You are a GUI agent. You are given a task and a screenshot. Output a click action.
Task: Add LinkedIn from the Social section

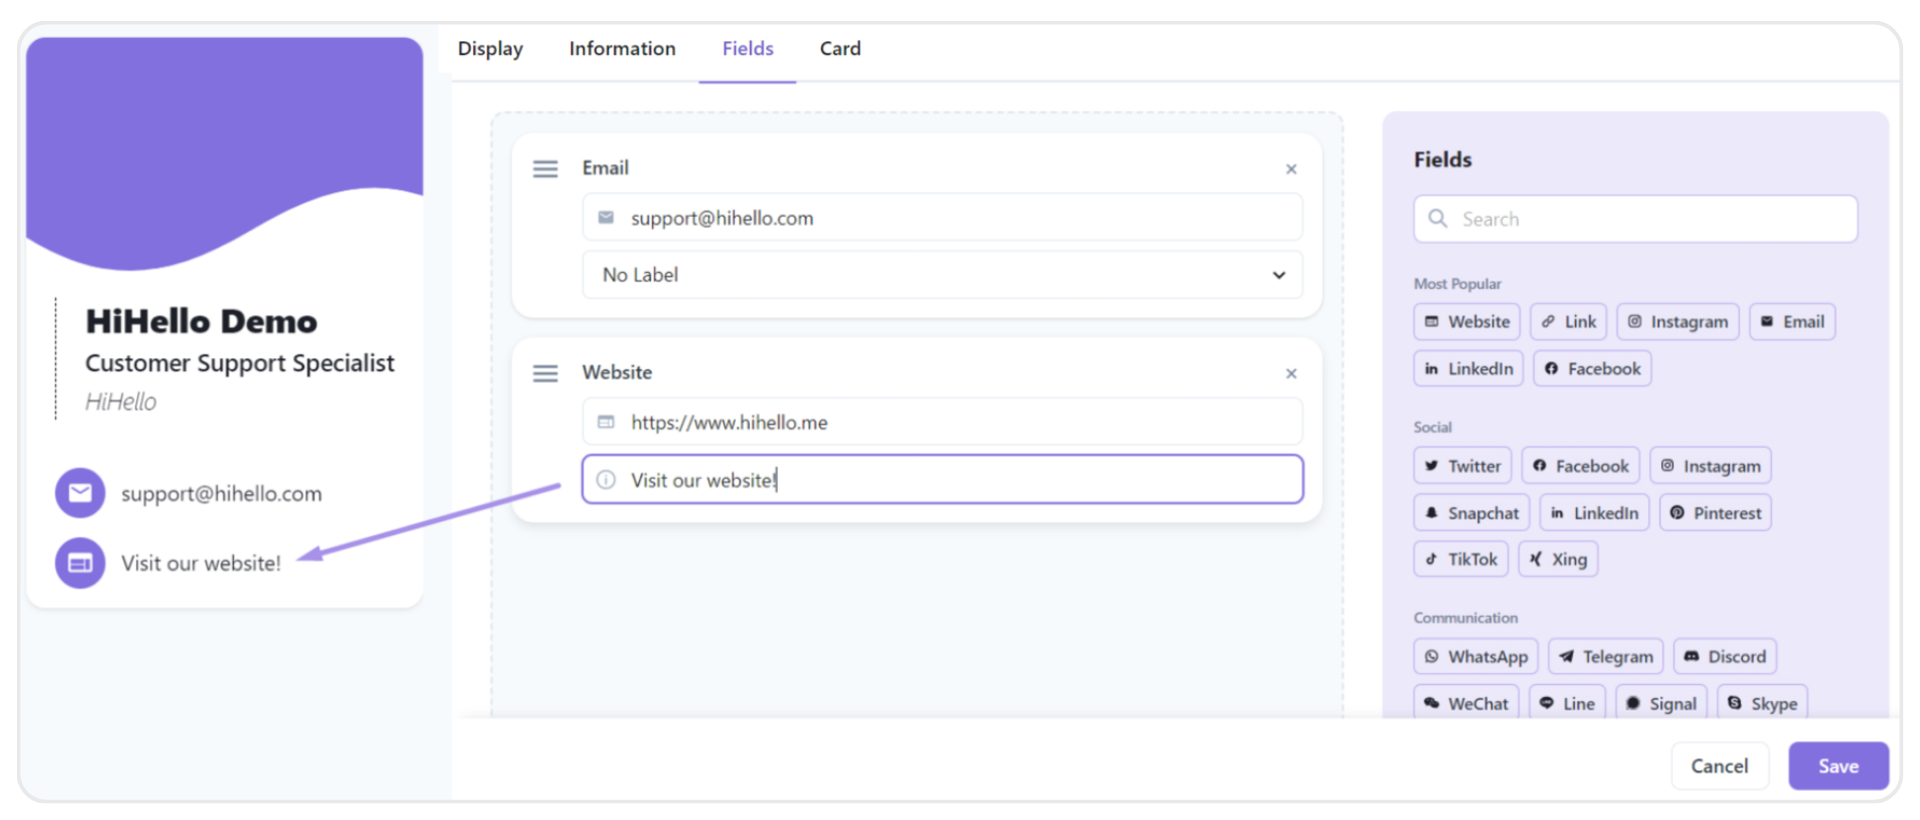click(1594, 513)
